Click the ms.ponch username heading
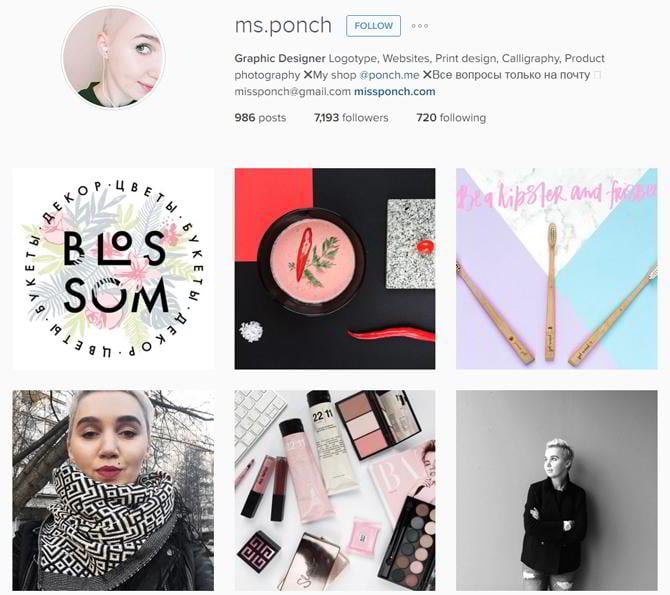670x595 pixels. click(283, 26)
